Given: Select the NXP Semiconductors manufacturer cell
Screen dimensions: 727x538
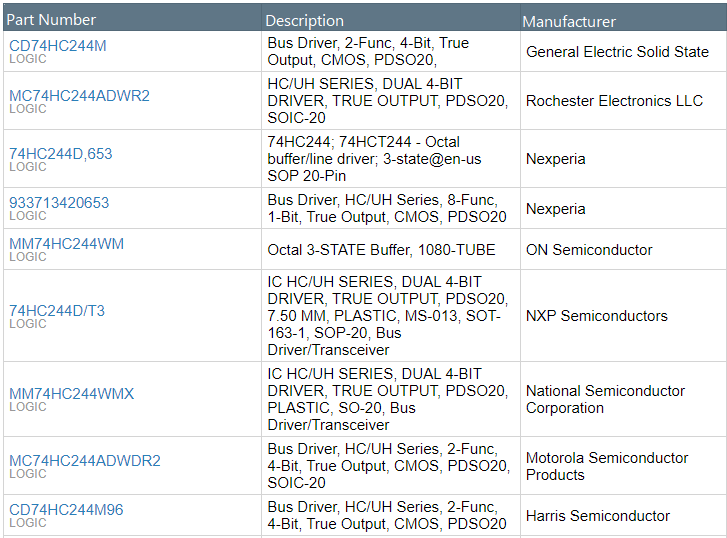Looking at the screenshot, I should (x=596, y=316).
